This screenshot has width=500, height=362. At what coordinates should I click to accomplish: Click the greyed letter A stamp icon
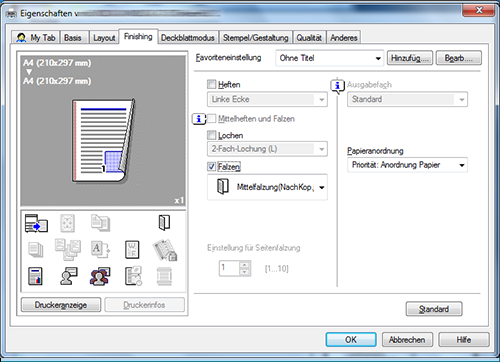[x=100, y=249]
